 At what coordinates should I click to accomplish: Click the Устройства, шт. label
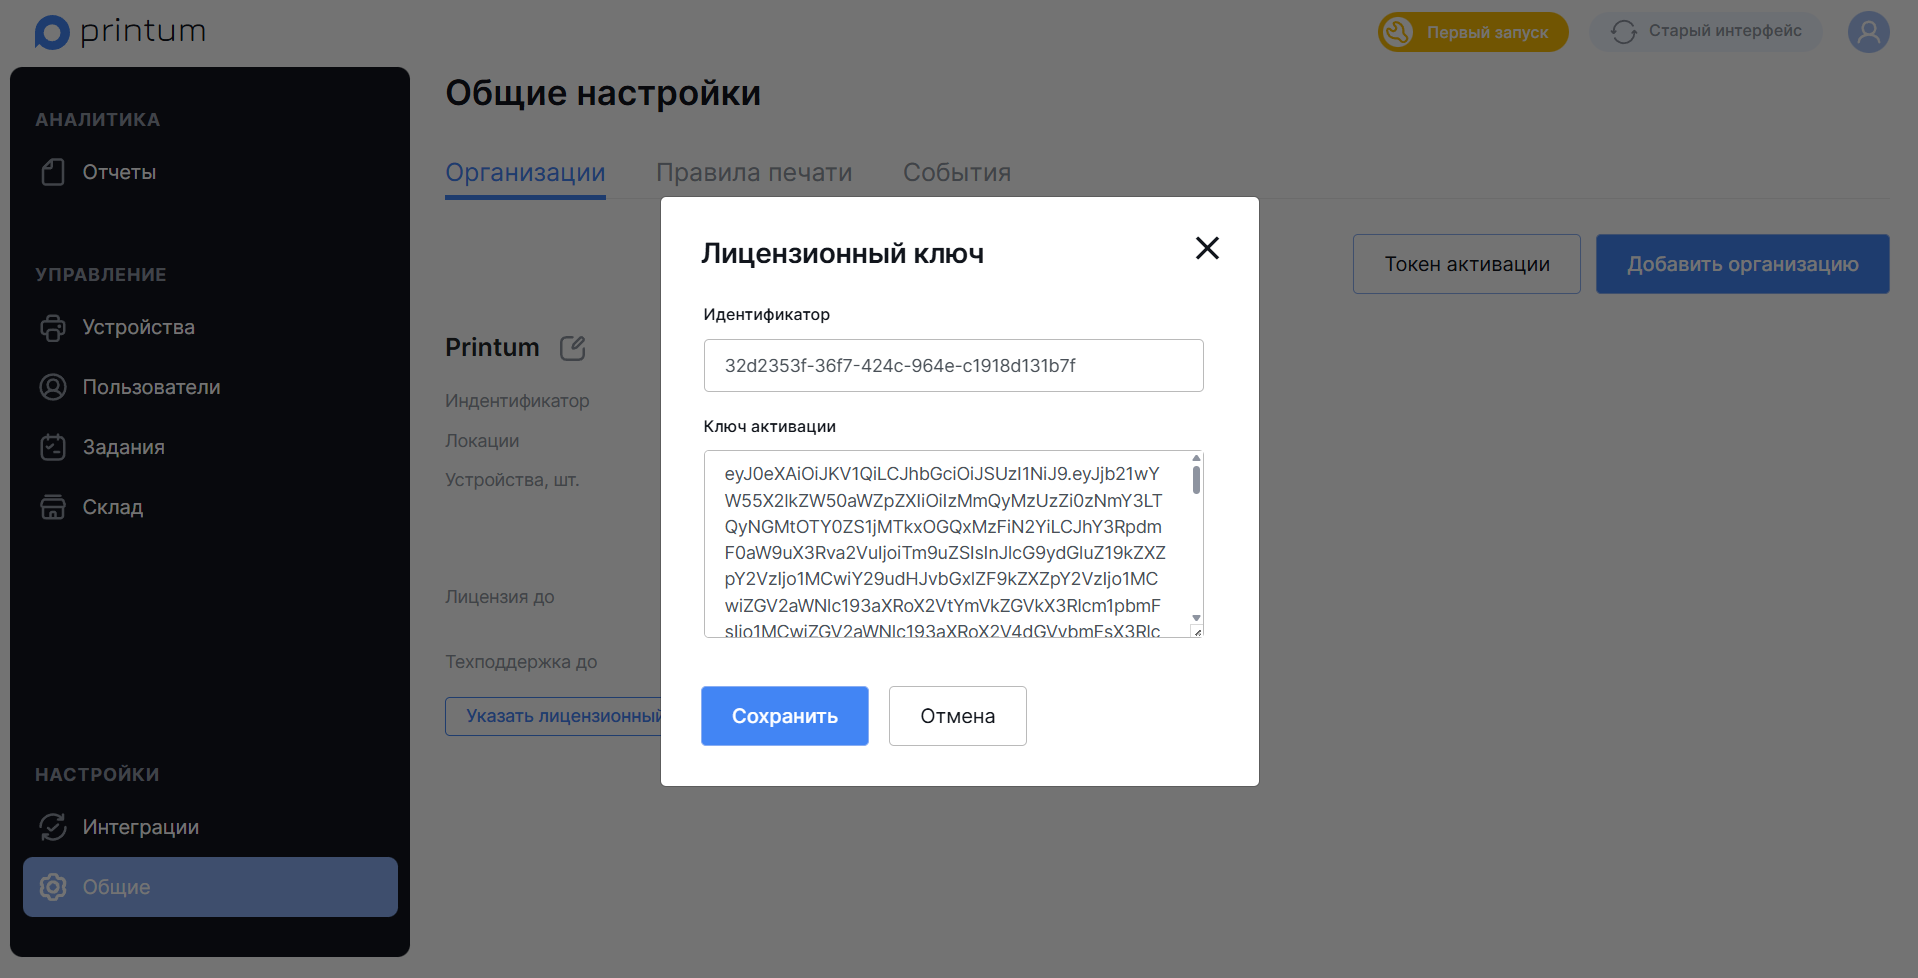[x=512, y=480]
